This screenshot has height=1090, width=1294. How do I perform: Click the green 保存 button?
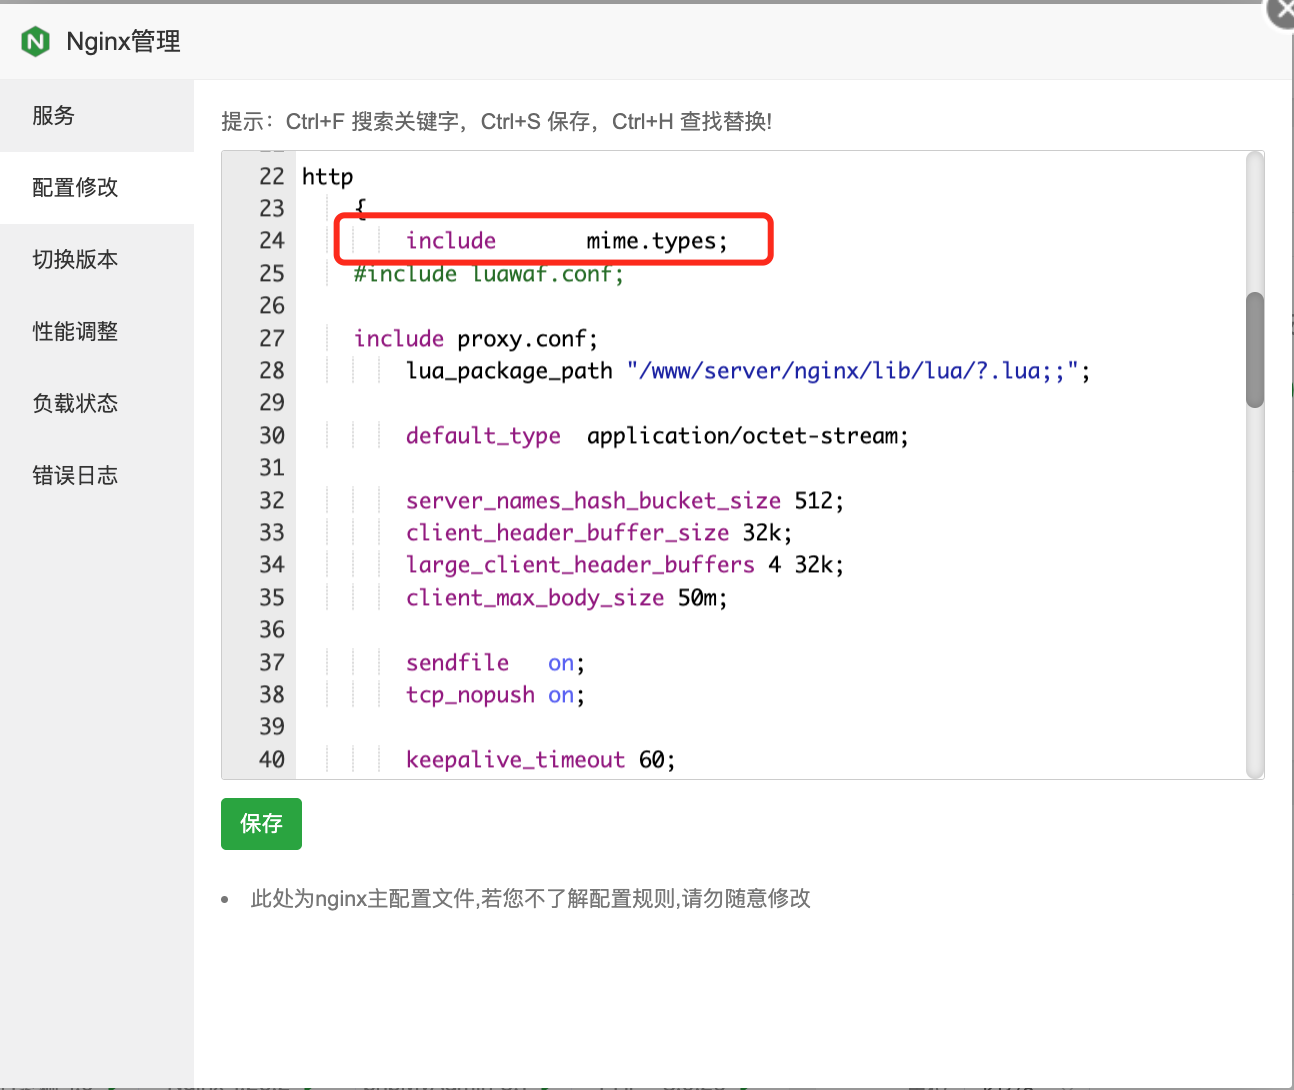(x=261, y=824)
